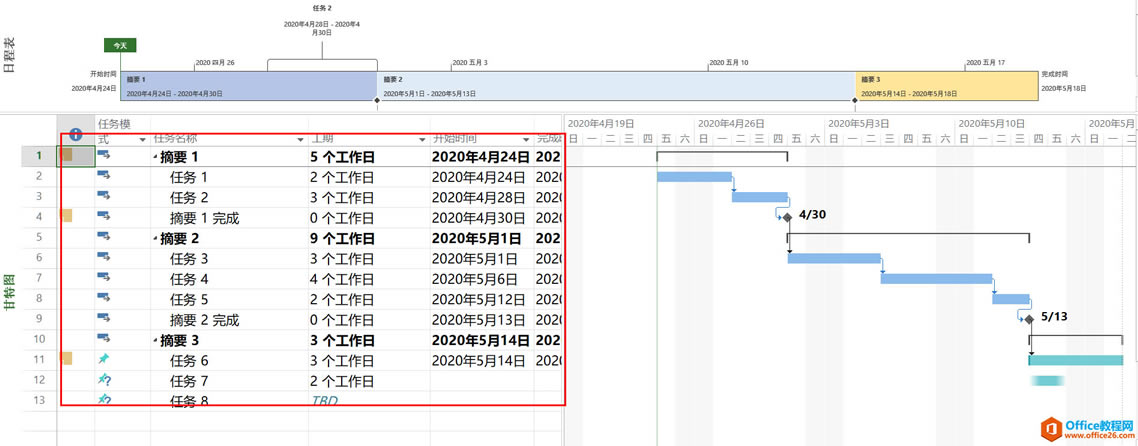This screenshot has width=1138, height=446.
Task: Collapse the 摘要 3 summary task
Action: pos(155,340)
